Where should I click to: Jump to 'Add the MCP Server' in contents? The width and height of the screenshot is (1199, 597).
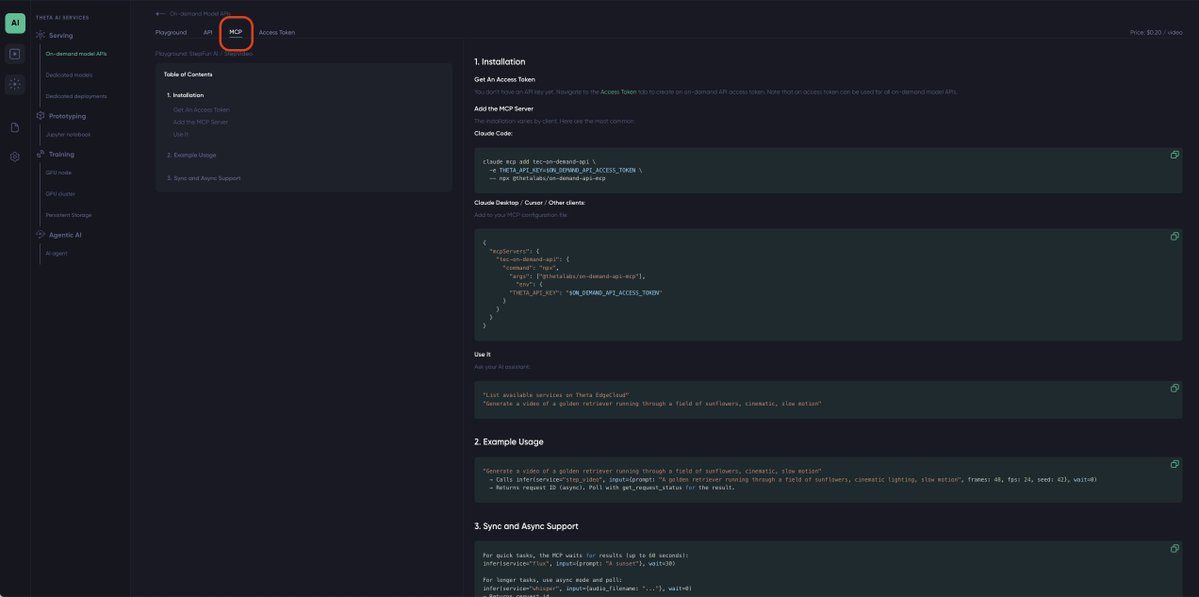tap(200, 122)
